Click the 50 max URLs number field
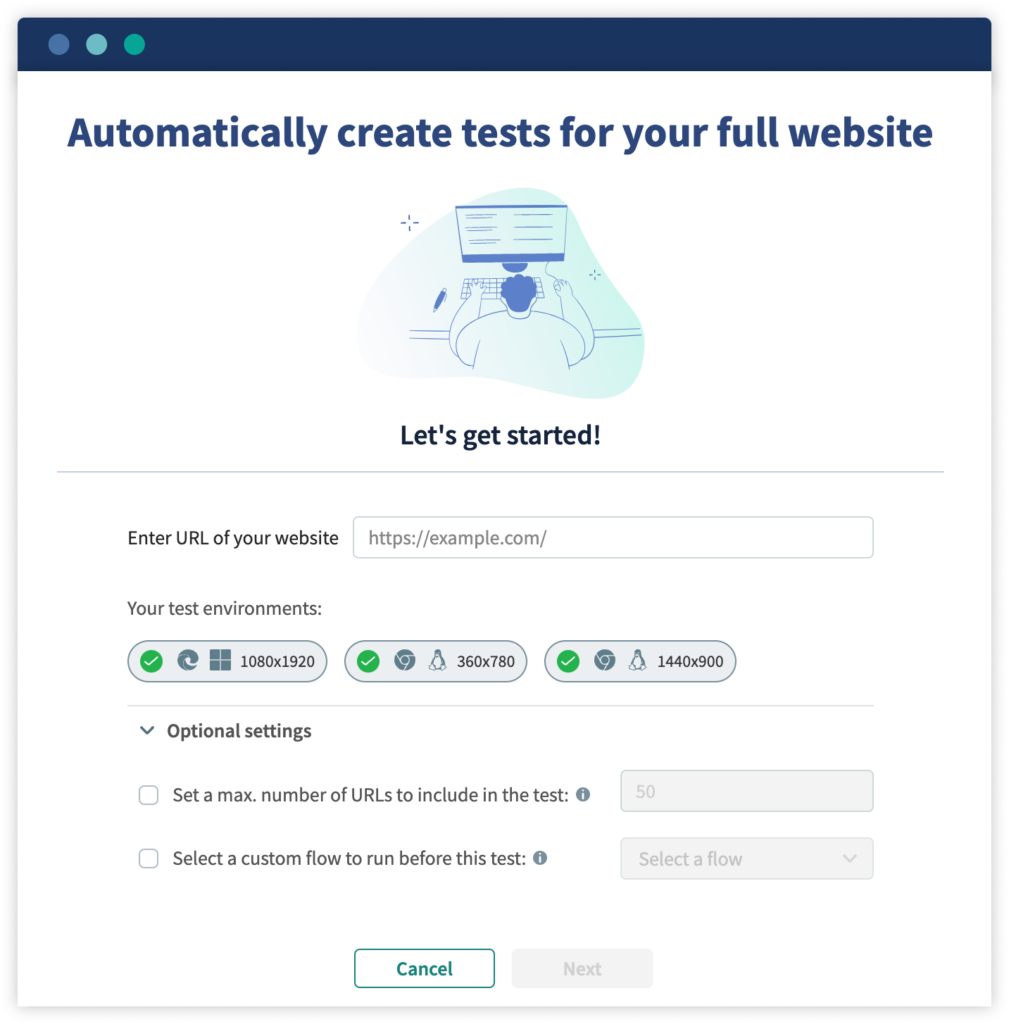The width and height of the screenshot is (1009, 1024). tap(746, 790)
